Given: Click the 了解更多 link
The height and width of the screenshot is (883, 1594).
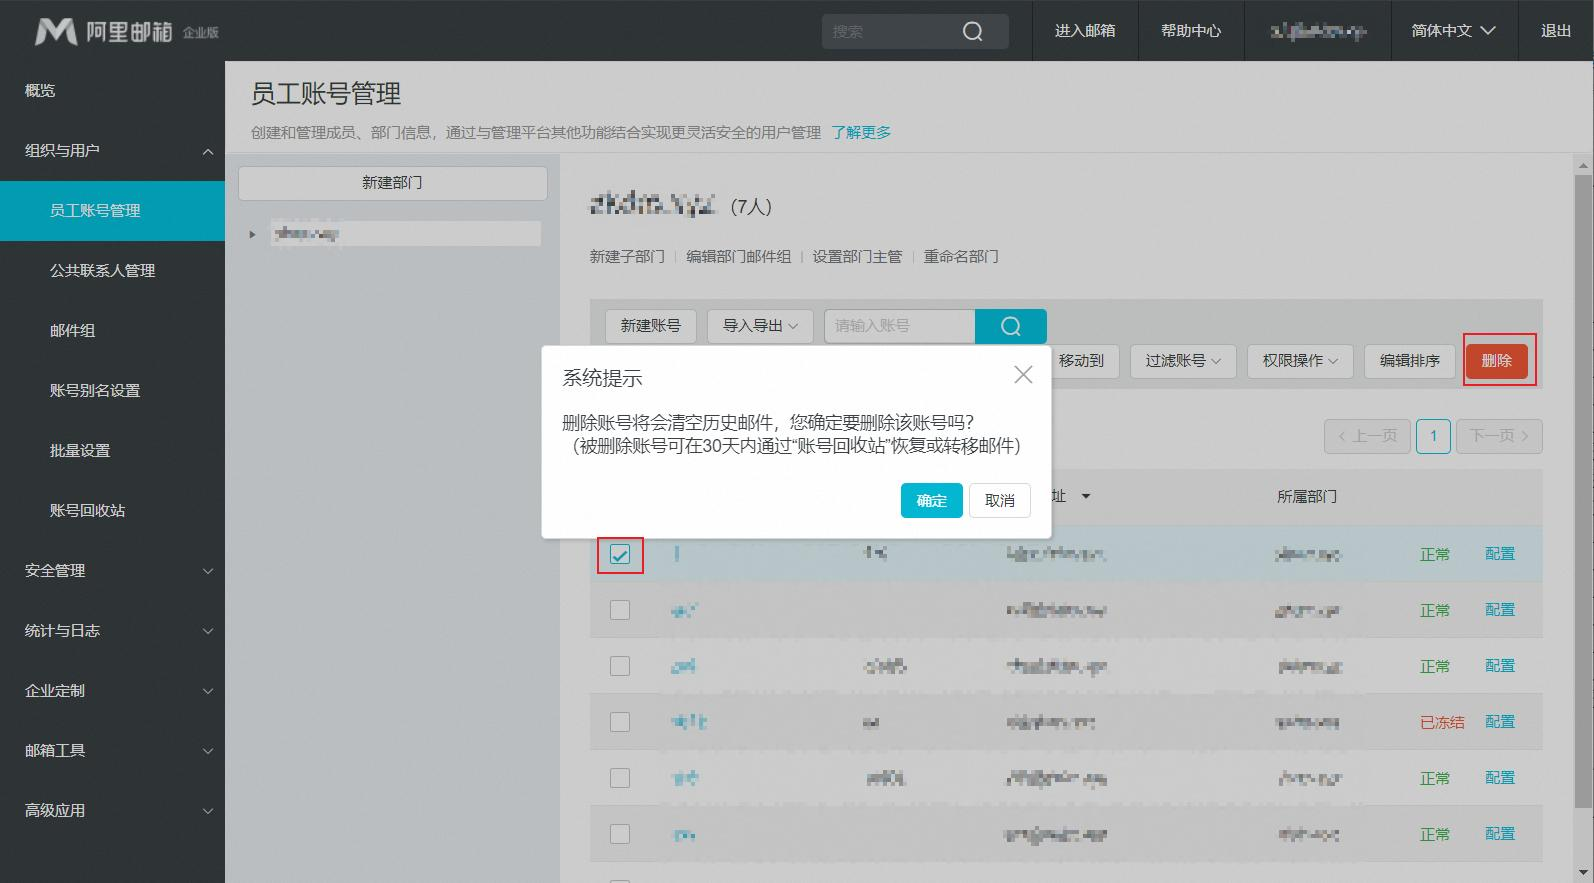Looking at the screenshot, I should point(861,132).
